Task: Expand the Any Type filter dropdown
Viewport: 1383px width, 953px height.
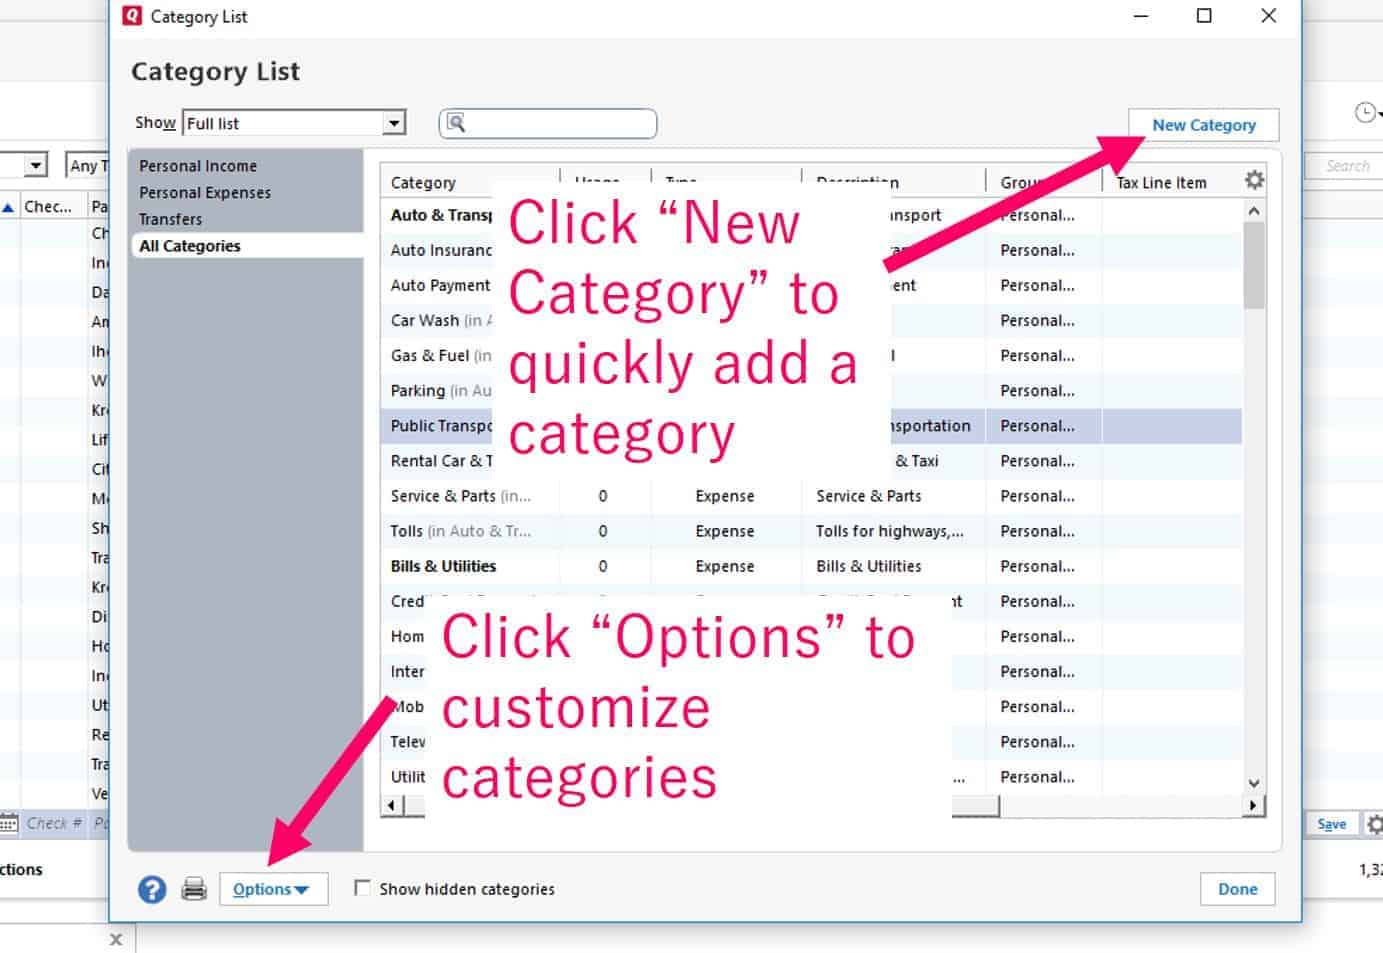Action: [x=87, y=165]
